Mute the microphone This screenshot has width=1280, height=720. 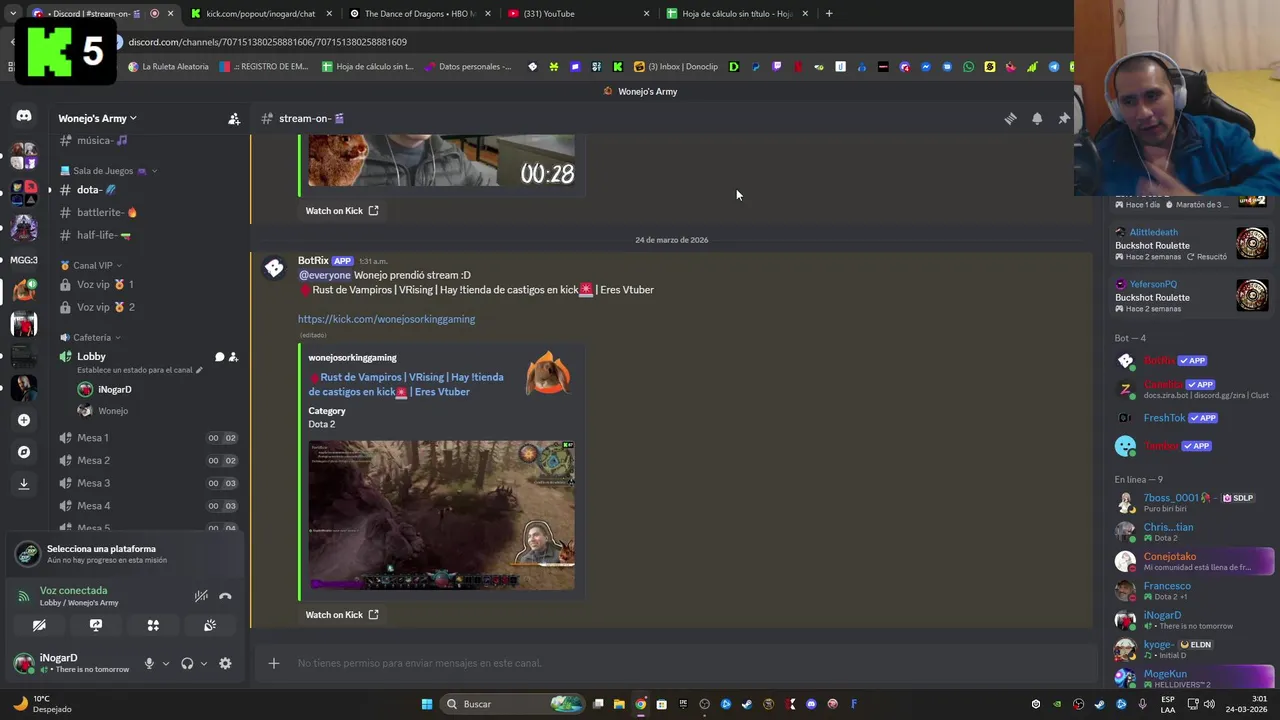149,663
